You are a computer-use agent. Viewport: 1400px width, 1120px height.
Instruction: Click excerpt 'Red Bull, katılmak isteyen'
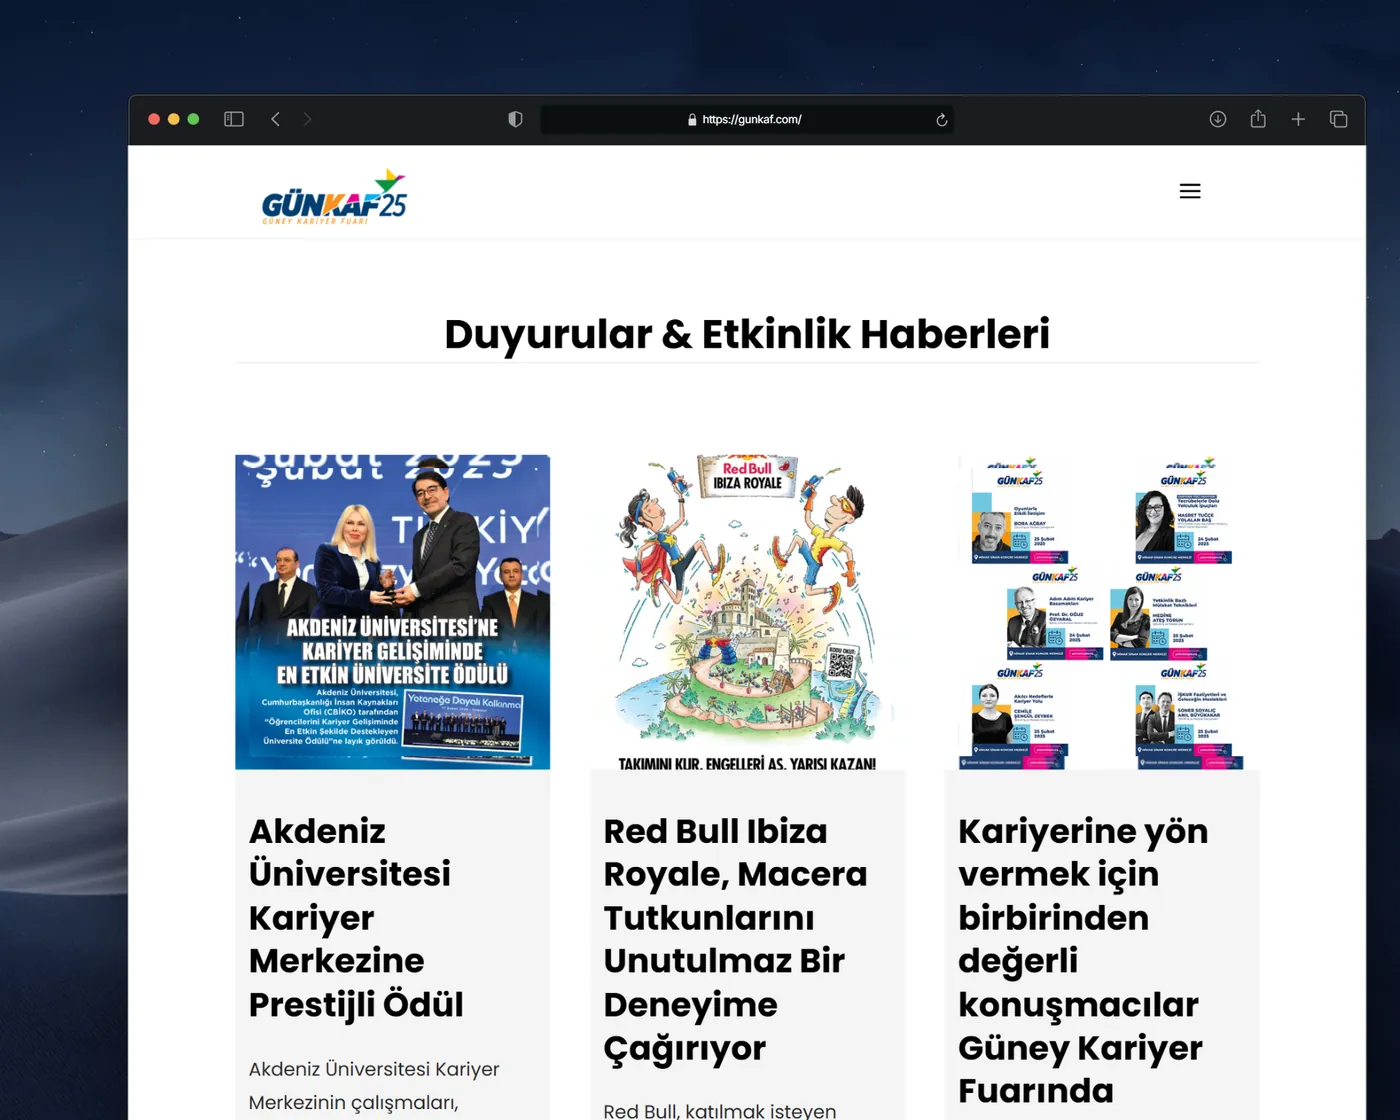[x=720, y=1110]
